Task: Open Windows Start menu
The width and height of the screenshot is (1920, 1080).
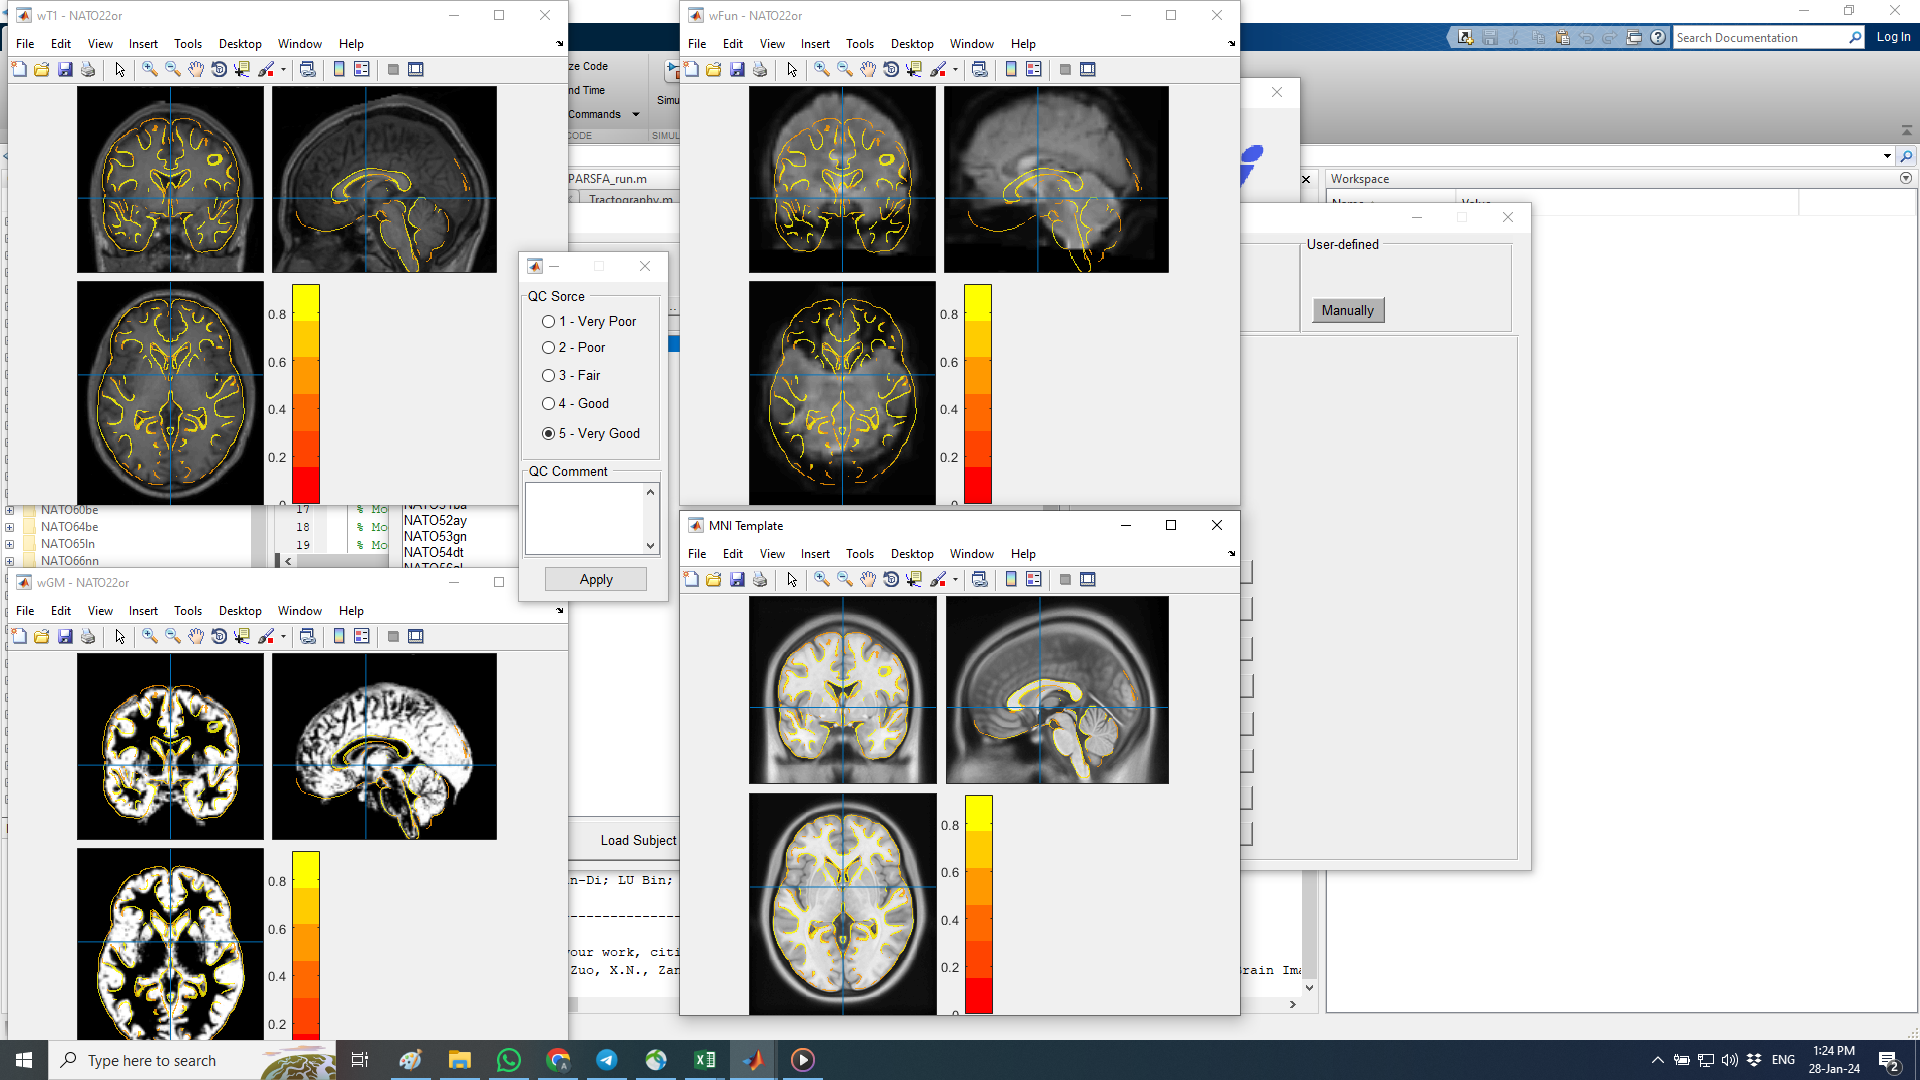Action: pyautogui.click(x=24, y=1060)
